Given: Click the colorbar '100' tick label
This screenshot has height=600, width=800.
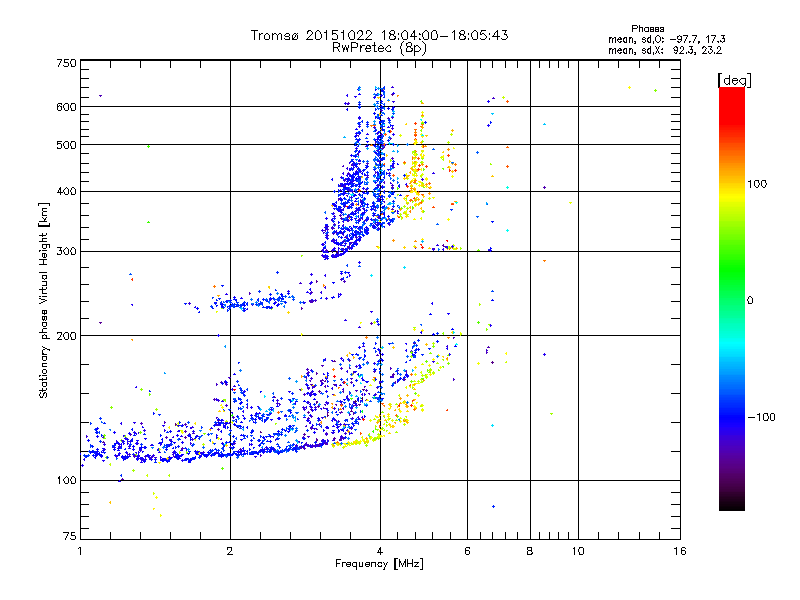Looking at the screenshot, I should click(x=757, y=184).
